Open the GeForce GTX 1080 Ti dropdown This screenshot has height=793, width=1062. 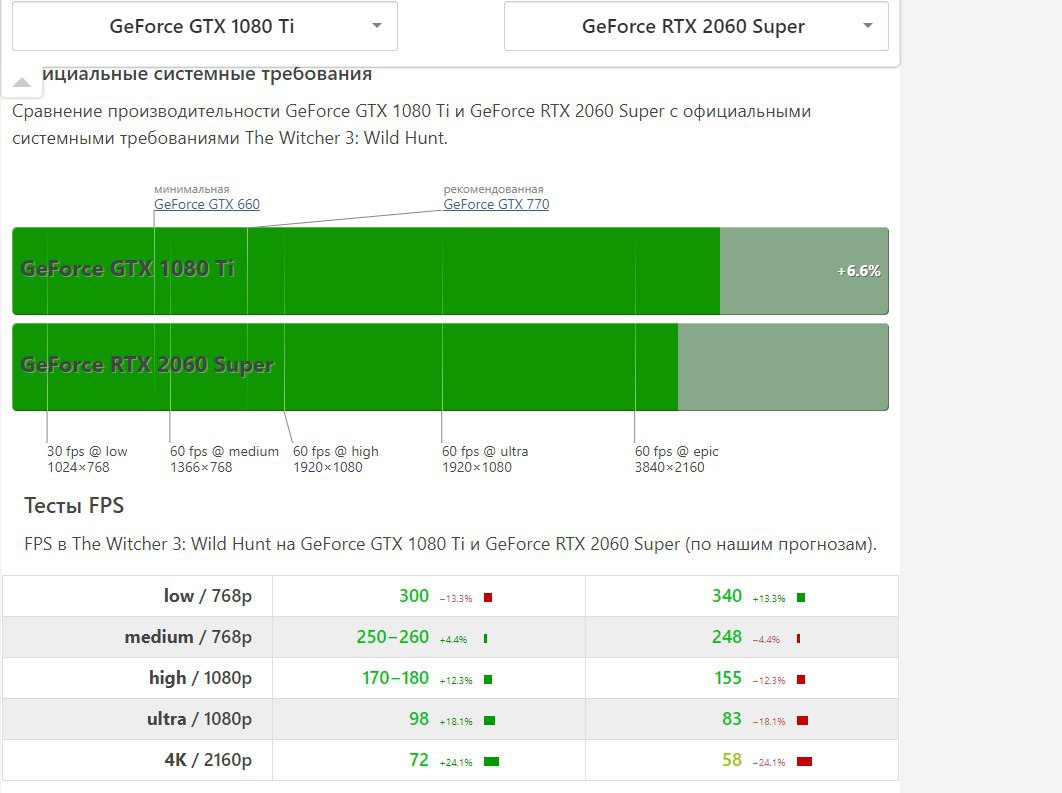(205, 26)
